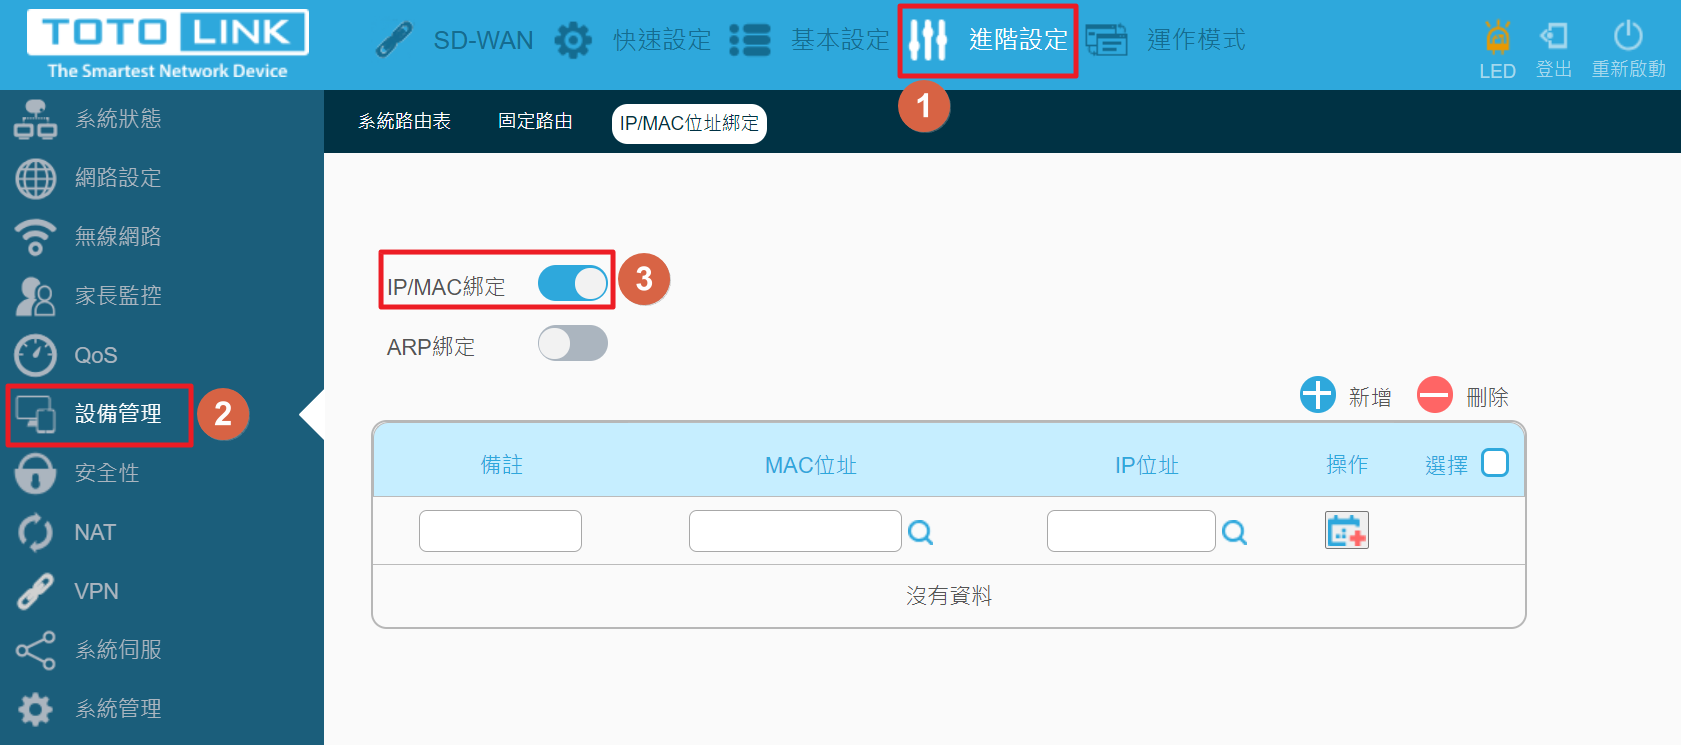Click the 進階設定 sliders icon
Image resolution: width=1681 pixels, height=745 pixels.
[928, 40]
